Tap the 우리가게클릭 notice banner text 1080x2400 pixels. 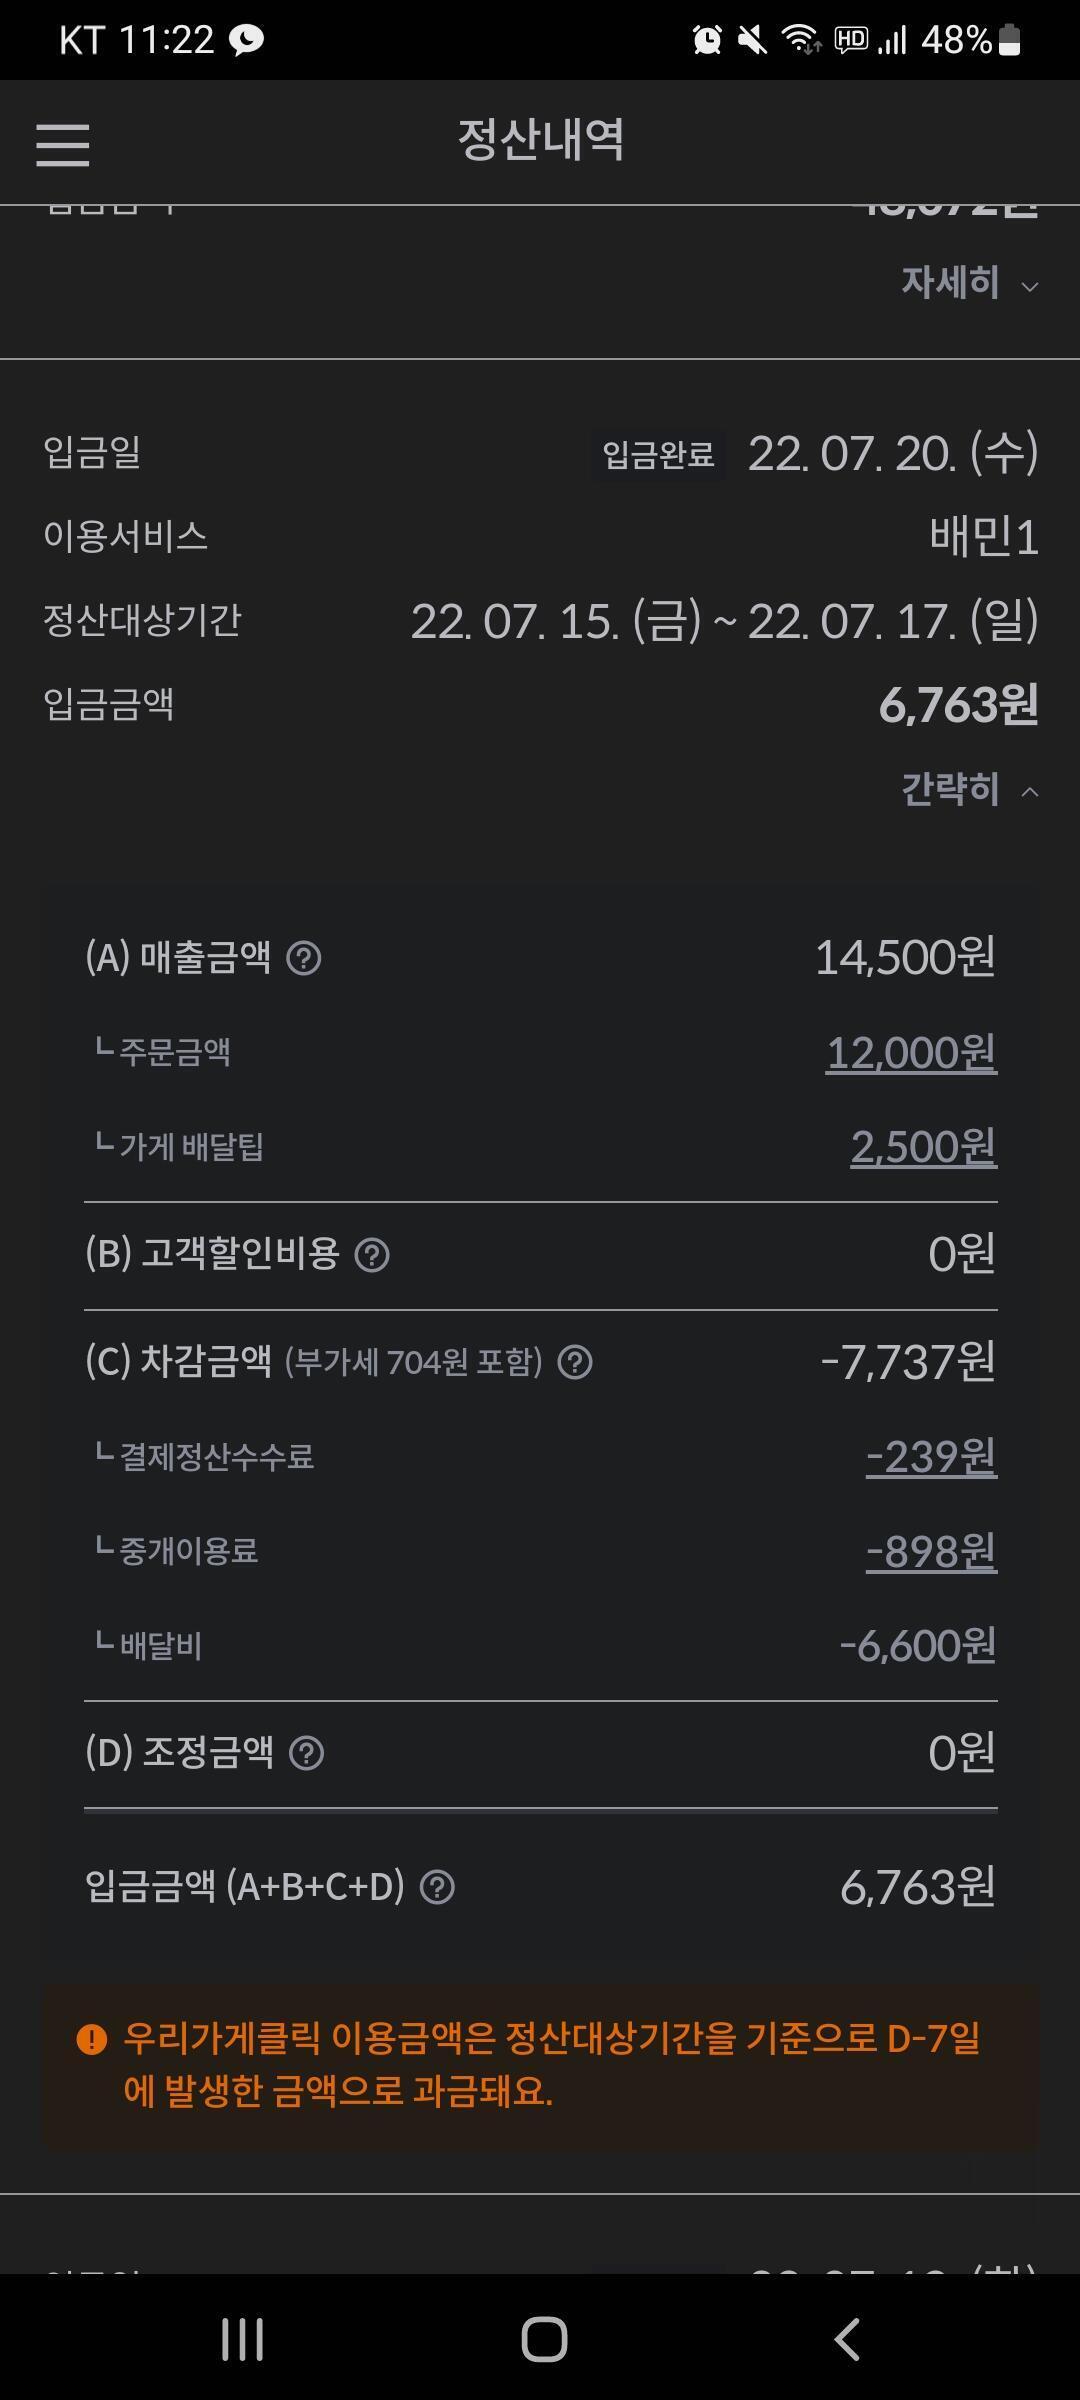(552, 2065)
